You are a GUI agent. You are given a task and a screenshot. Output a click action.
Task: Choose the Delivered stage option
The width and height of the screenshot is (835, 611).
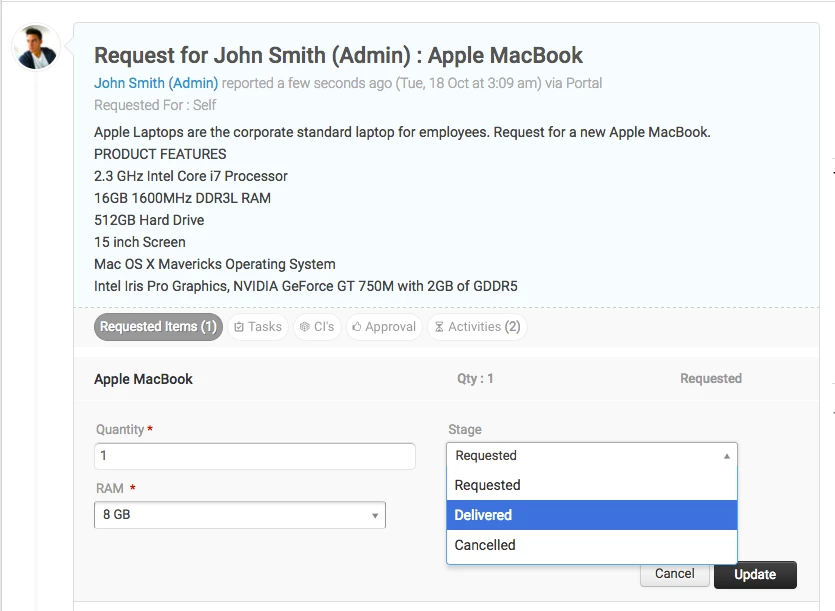592,515
